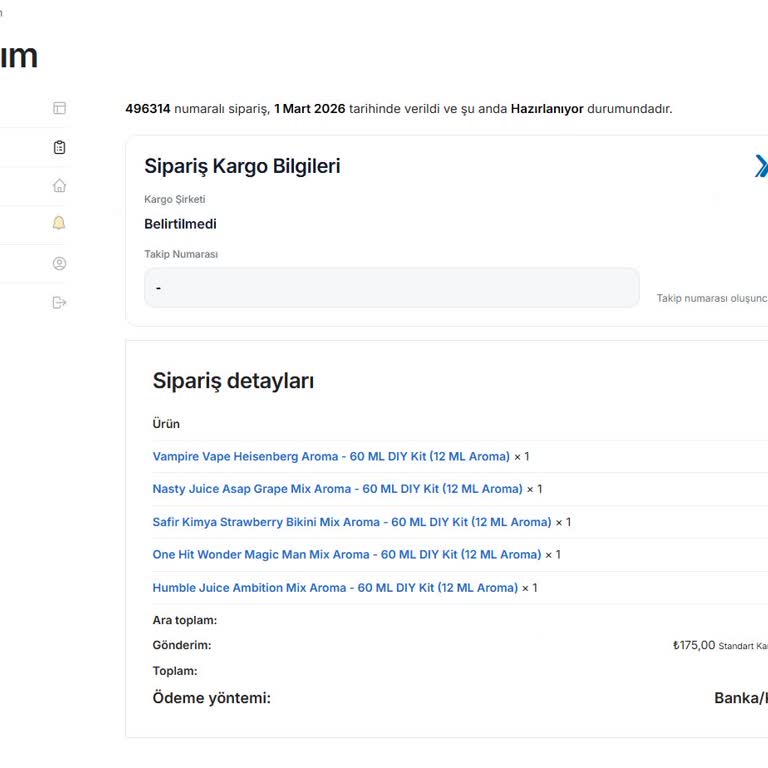768x768 pixels.
Task: Click the blue cargo company logo
Action: tap(761, 166)
